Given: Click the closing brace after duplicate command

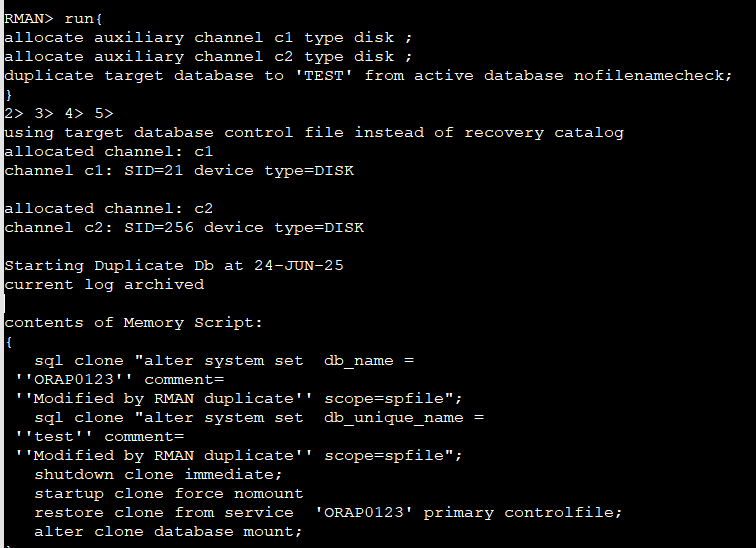Looking at the screenshot, I should [x=9, y=95].
